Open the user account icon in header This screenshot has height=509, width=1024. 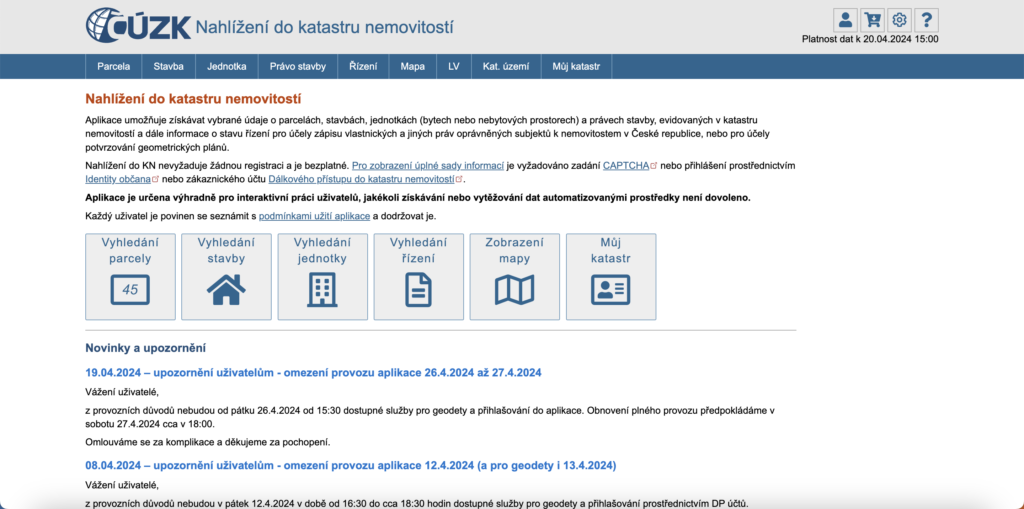click(x=845, y=20)
